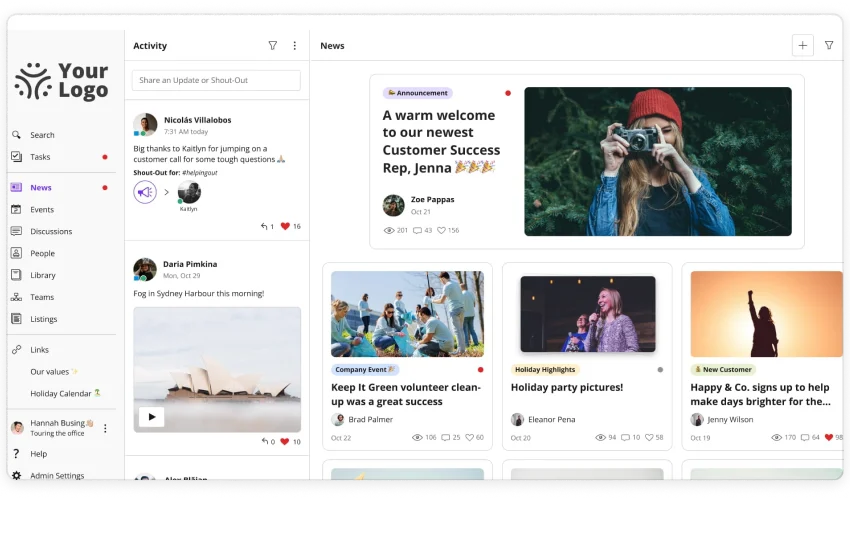This screenshot has width=850, height=533.
Task: Open the Library section
Action: click(42, 275)
